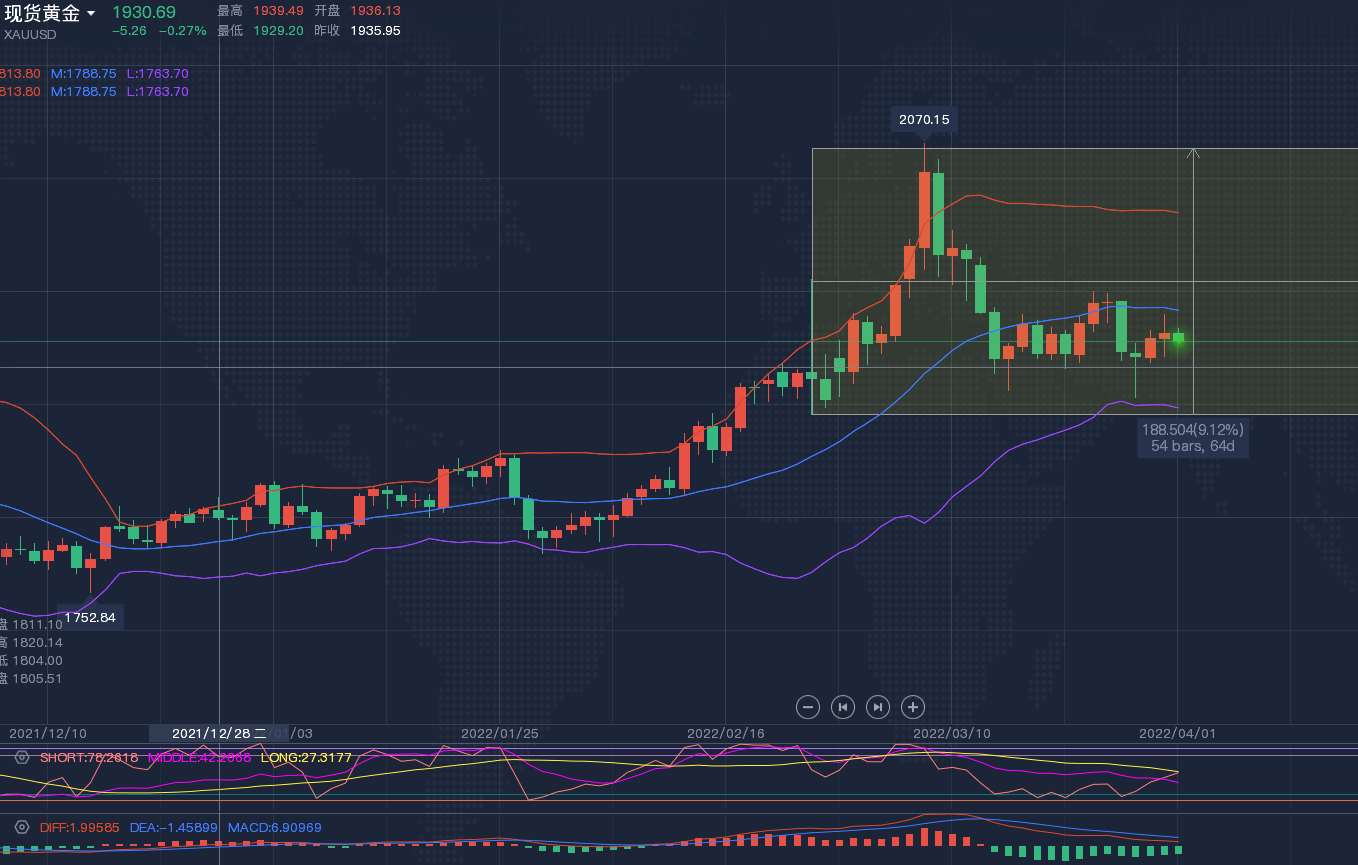Click the highlighted 2021/12/28 crosshair date label
1358x865 pixels.
pyautogui.click(x=218, y=733)
